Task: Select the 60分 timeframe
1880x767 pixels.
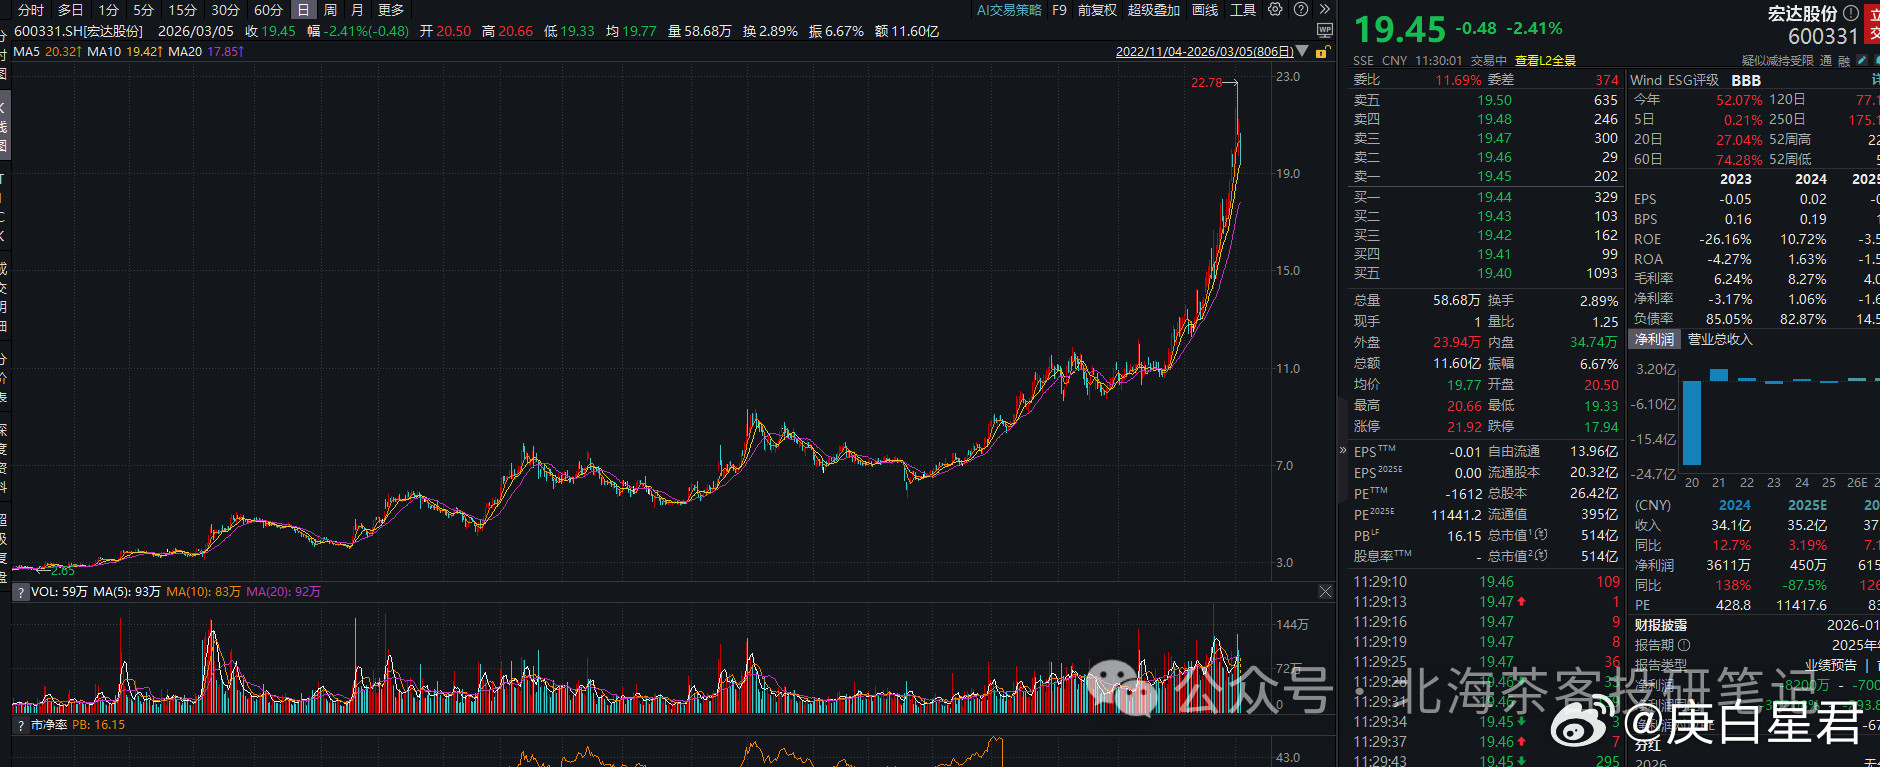Action: (268, 10)
